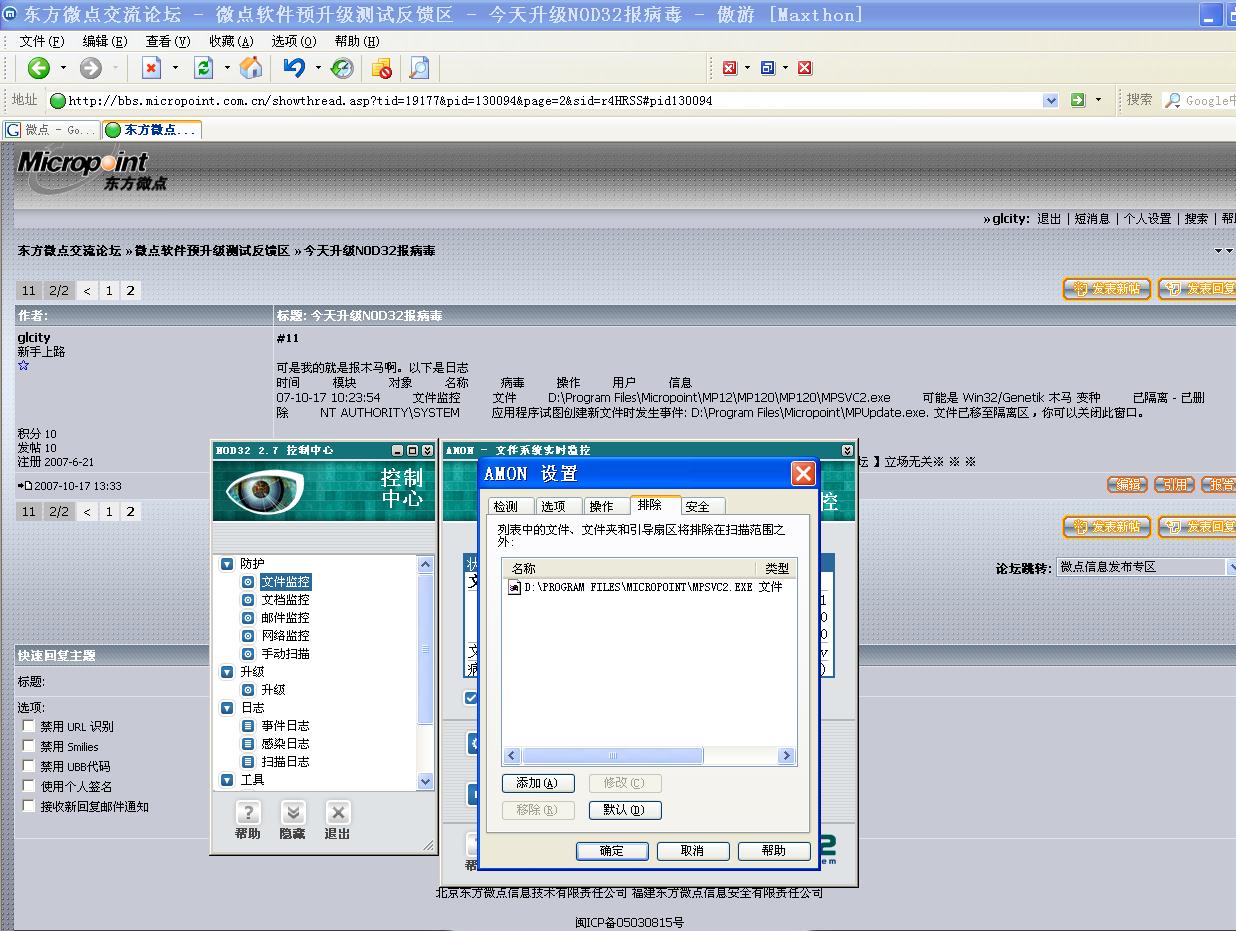
Task: Click the icon beside 事件日志 in NOD32 tree
Action: pos(249,726)
